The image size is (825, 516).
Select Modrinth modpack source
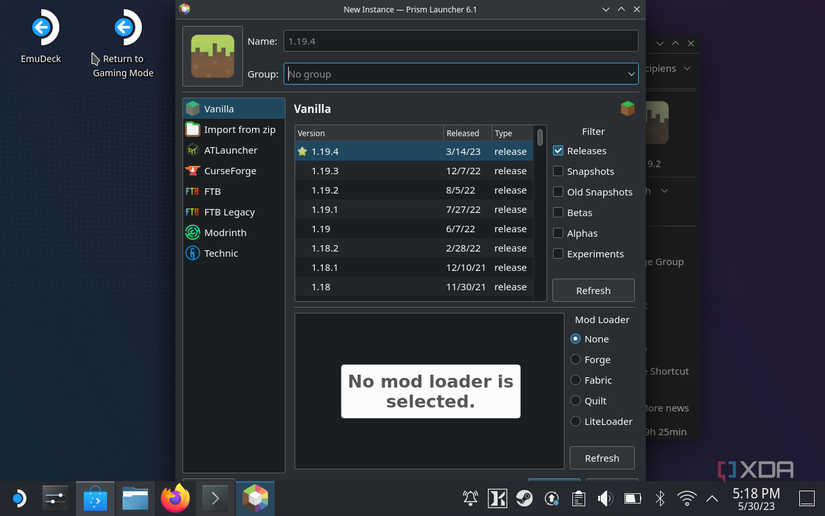pyautogui.click(x=234, y=232)
